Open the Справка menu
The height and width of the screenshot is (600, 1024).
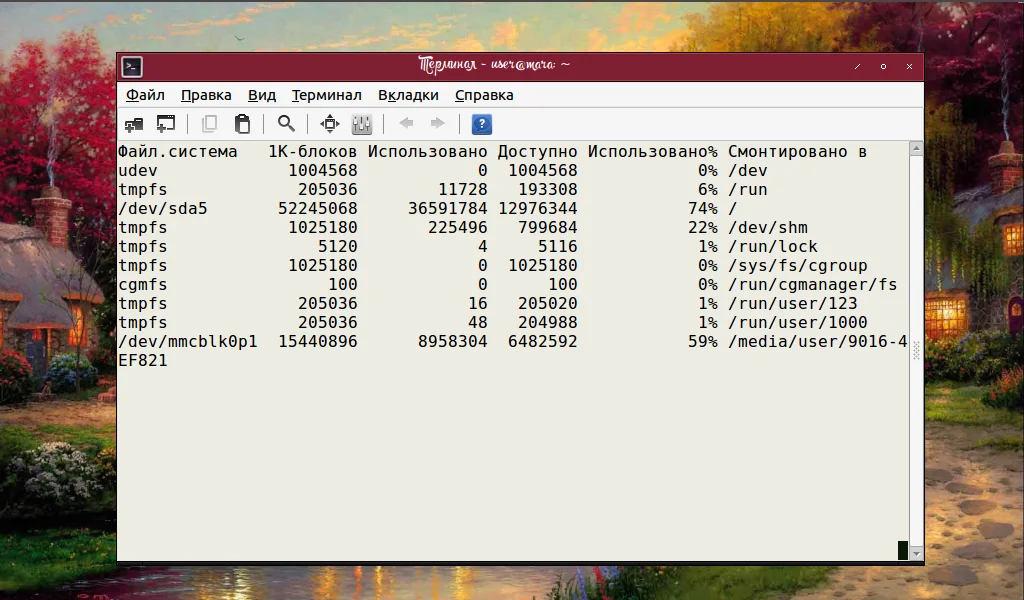pos(484,95)
